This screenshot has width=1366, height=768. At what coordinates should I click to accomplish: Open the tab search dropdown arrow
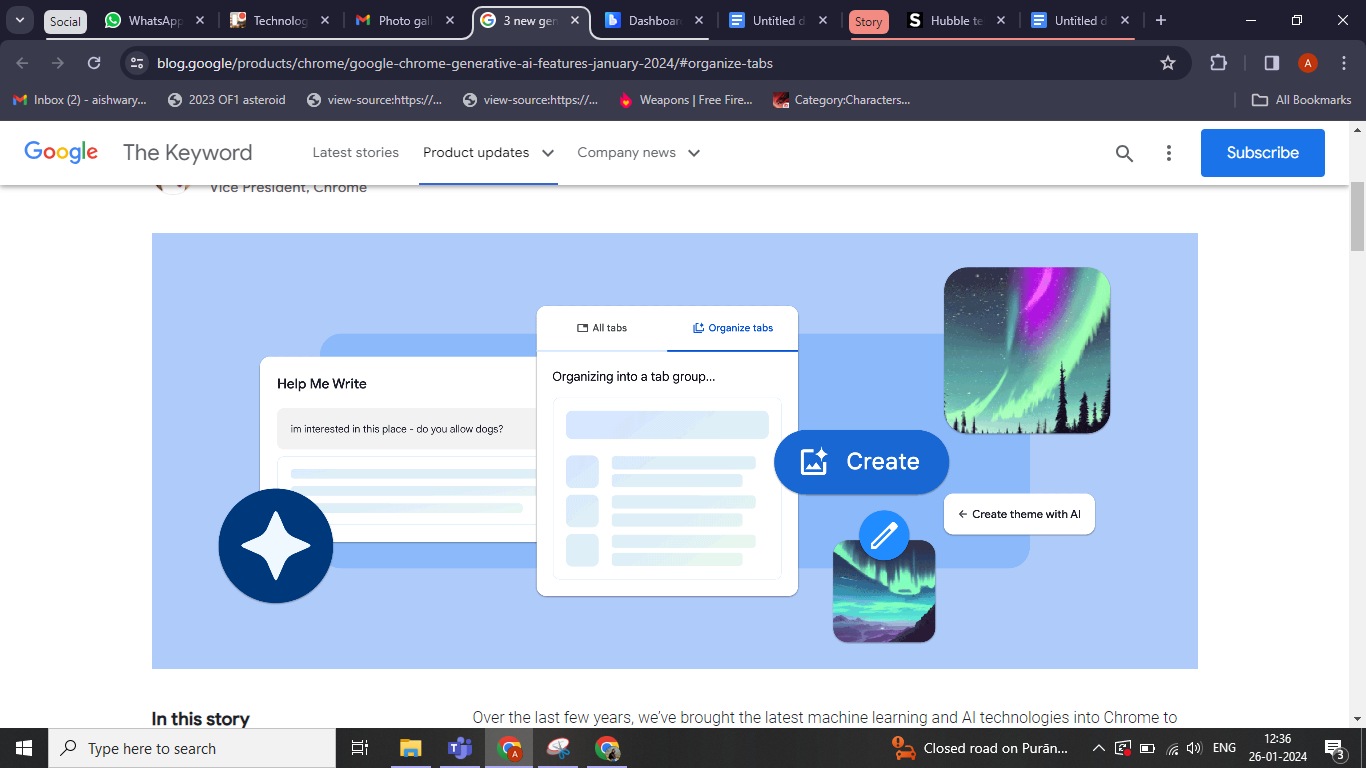[20, 20]
